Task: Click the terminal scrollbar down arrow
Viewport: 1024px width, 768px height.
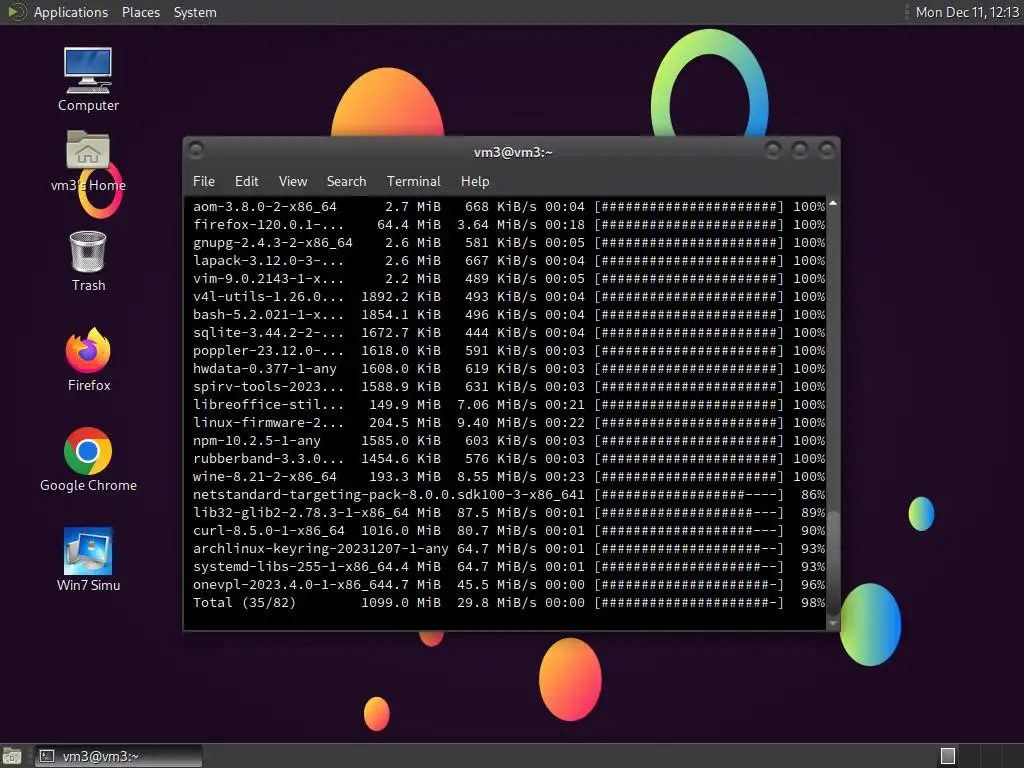Action: coord(833,623)
